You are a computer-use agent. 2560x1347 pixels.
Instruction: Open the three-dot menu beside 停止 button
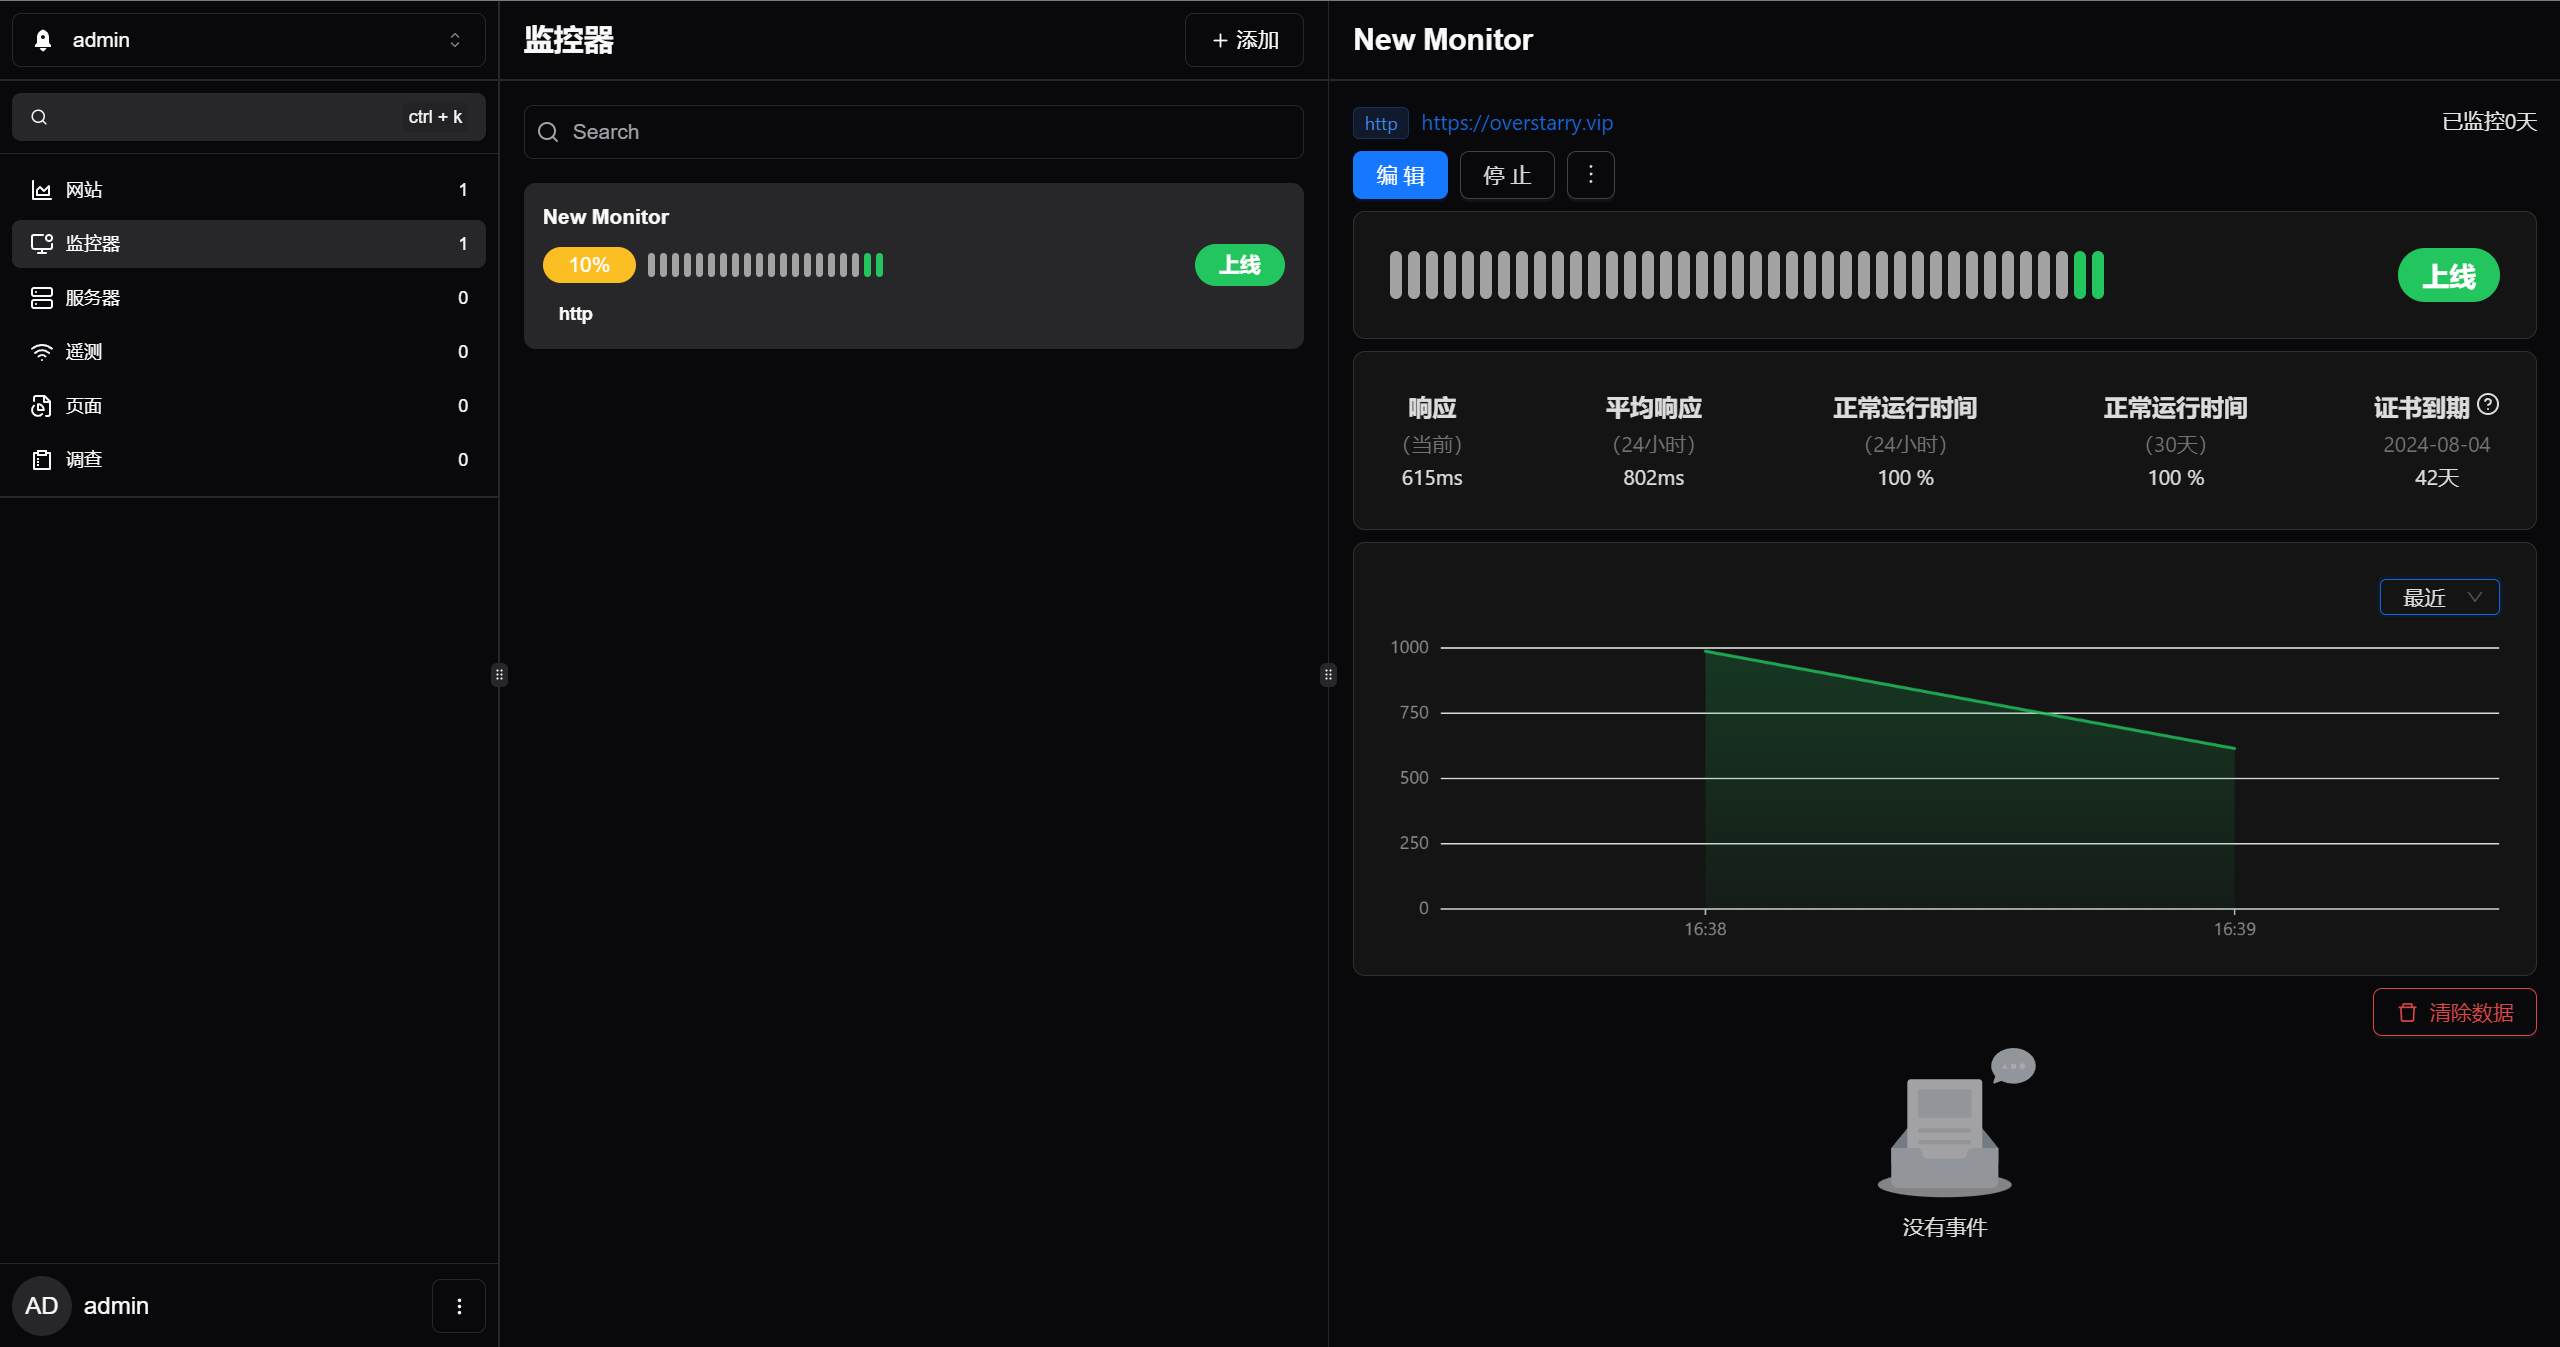(1590, 175)
